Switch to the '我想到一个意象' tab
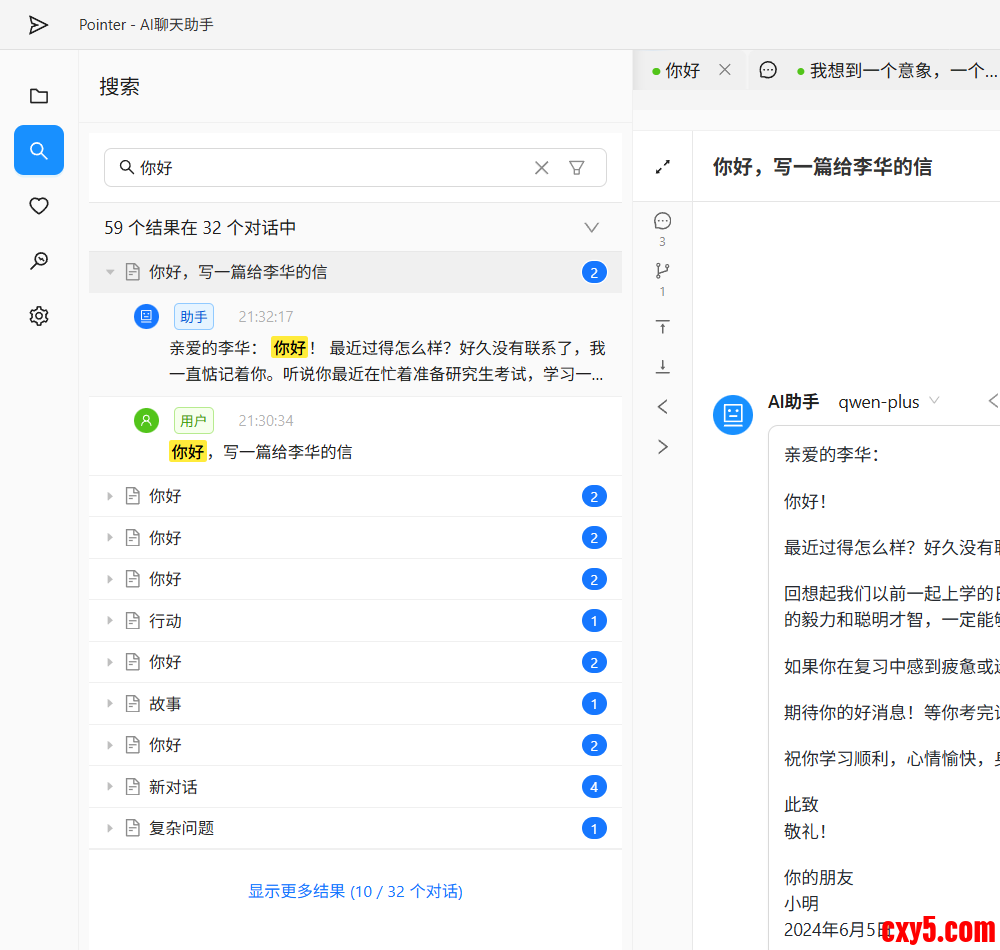This screenshot has height=950, width=1000. pos(900,71)
